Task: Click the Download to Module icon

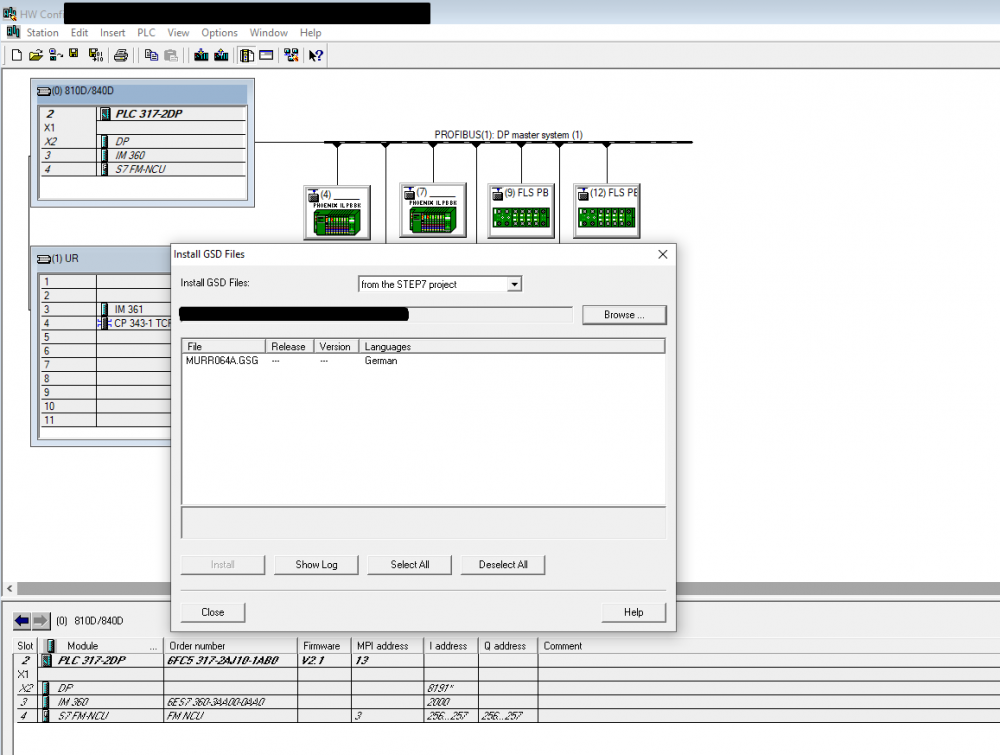Action: tap(202, 55)
